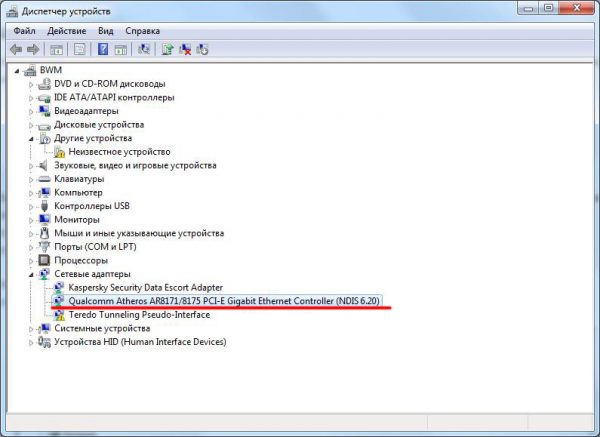Expand the Мониторы node
600x437 pixels.
[31, 220]
